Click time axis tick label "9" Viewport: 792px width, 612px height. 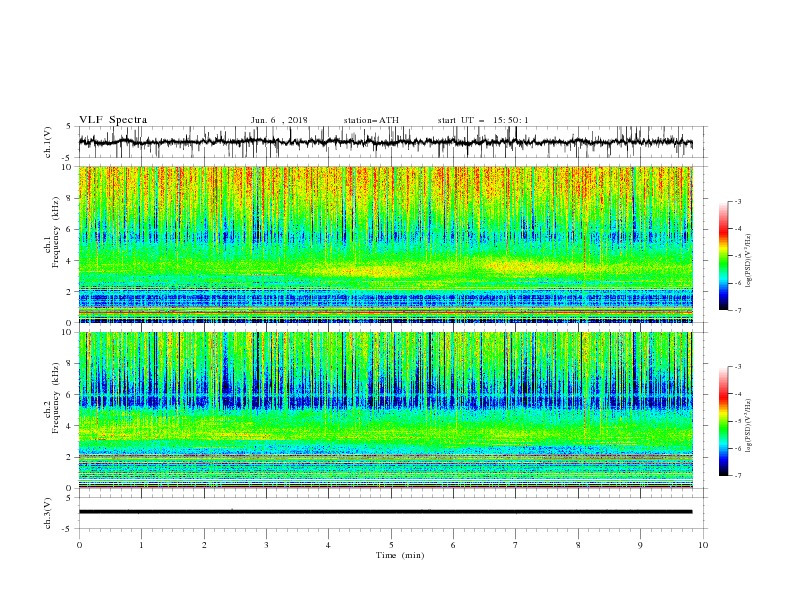[x=640, y=545]
